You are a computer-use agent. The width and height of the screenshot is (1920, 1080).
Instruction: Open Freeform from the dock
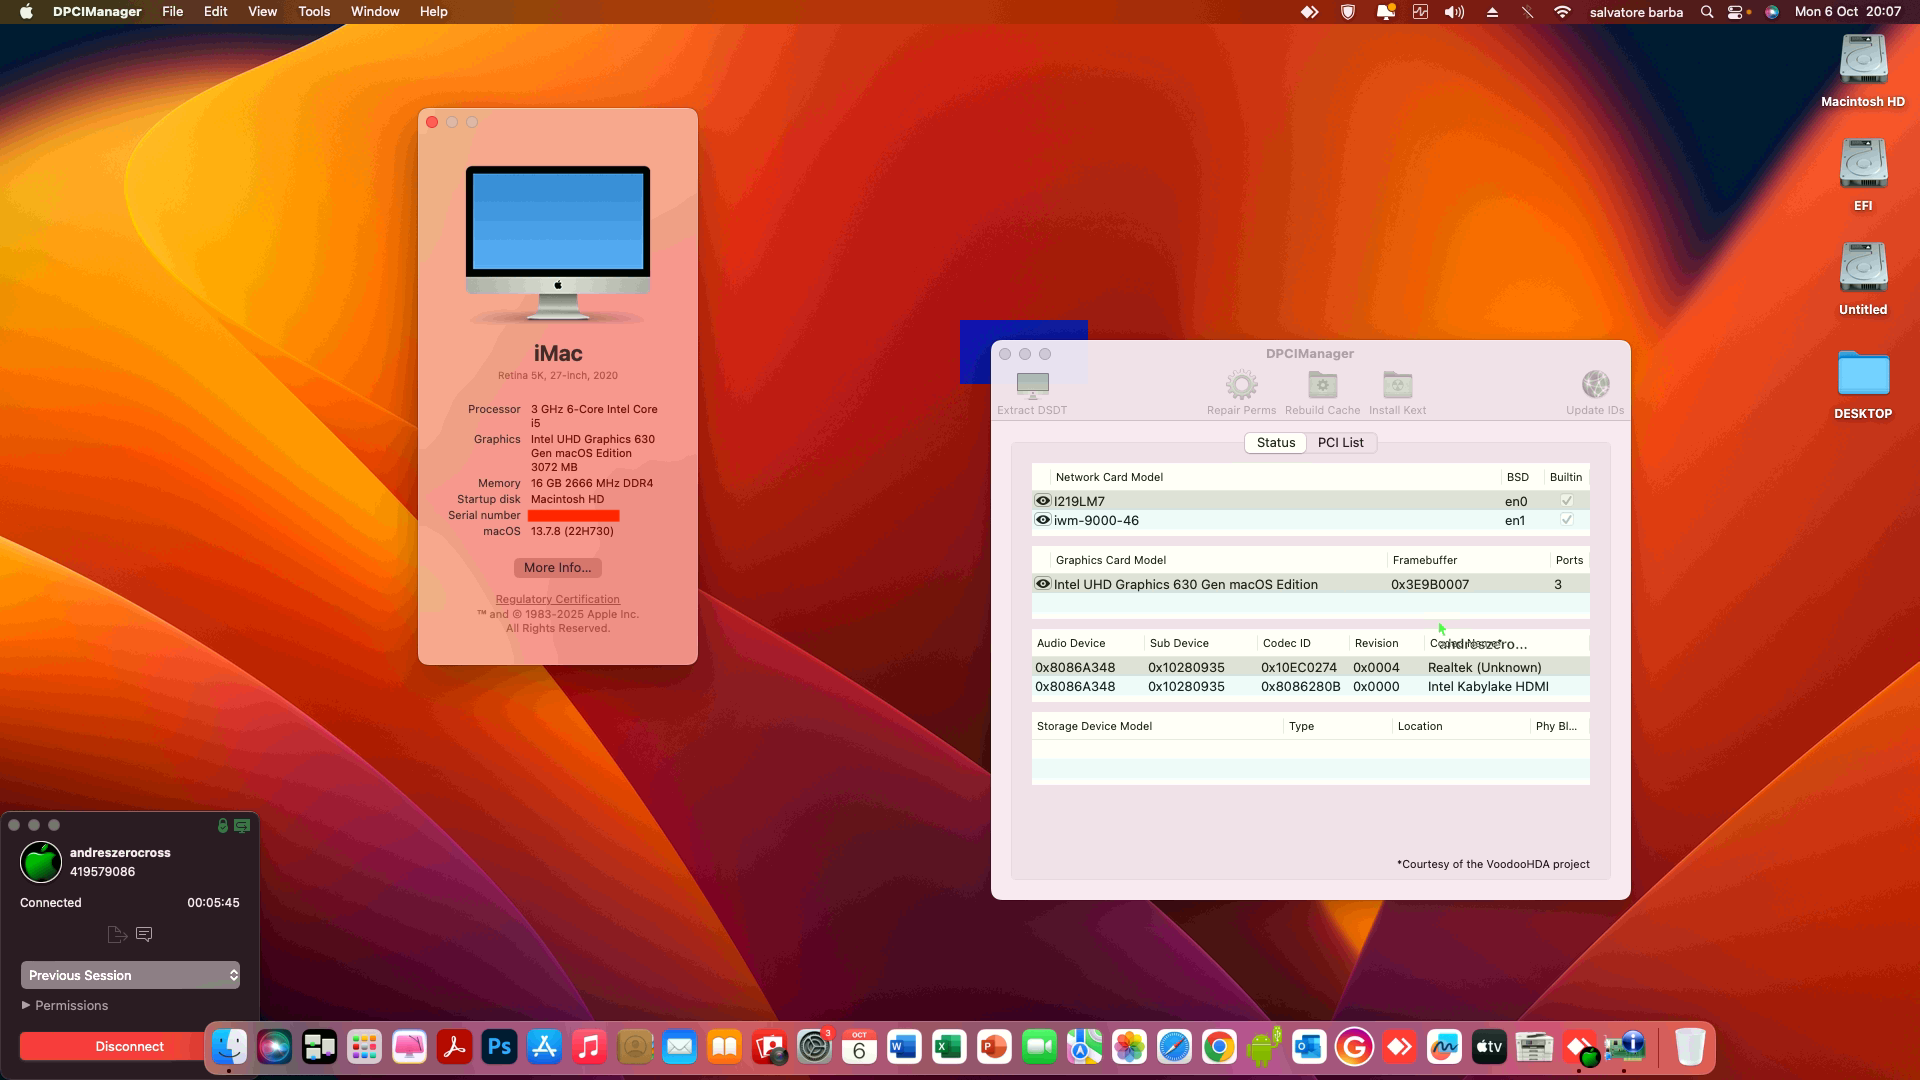(x=1444, y=1047)
